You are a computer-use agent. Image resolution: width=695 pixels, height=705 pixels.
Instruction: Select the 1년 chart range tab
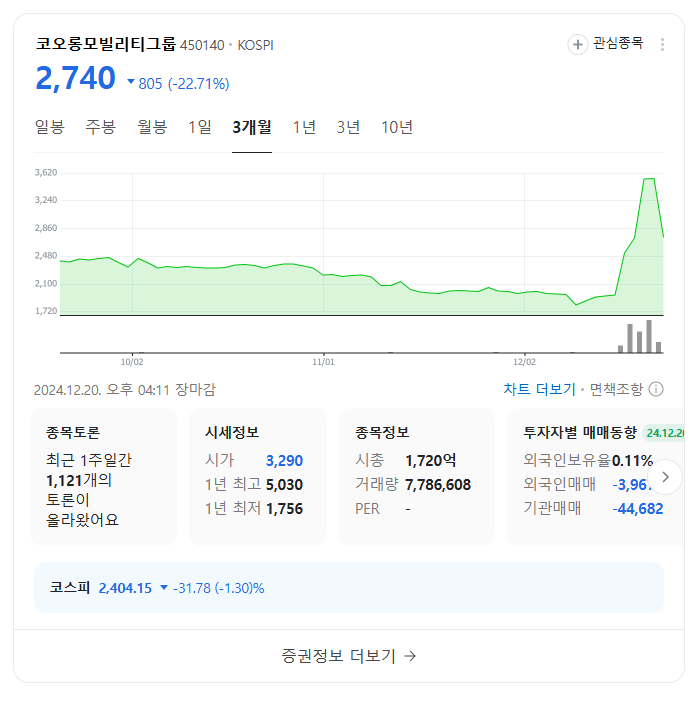pyautogui.click(x=304, y=127)
